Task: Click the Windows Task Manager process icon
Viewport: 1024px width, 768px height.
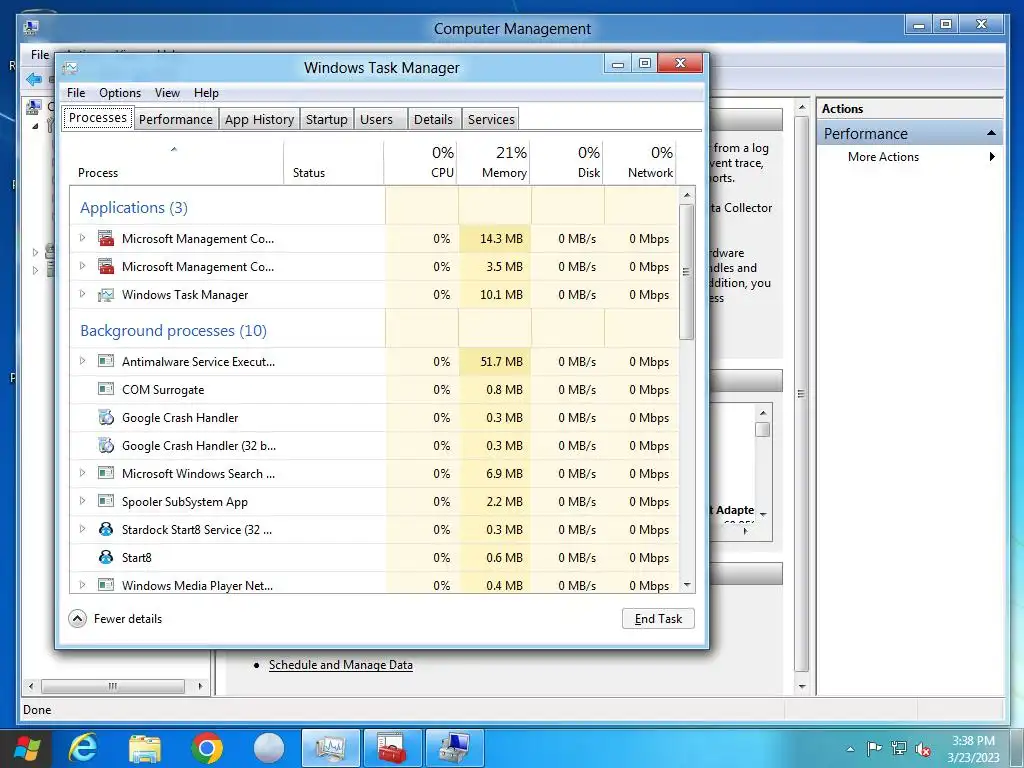Action: [106, 295]
